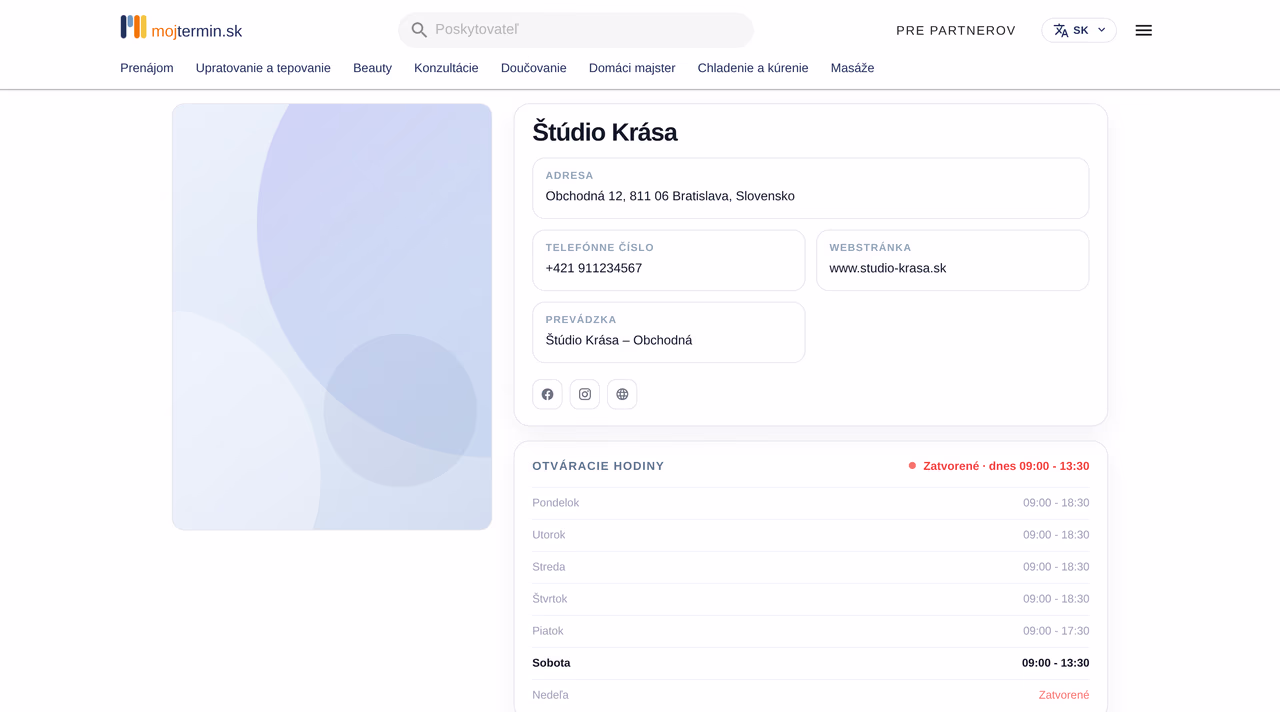Click the translate language icon

1061,31
